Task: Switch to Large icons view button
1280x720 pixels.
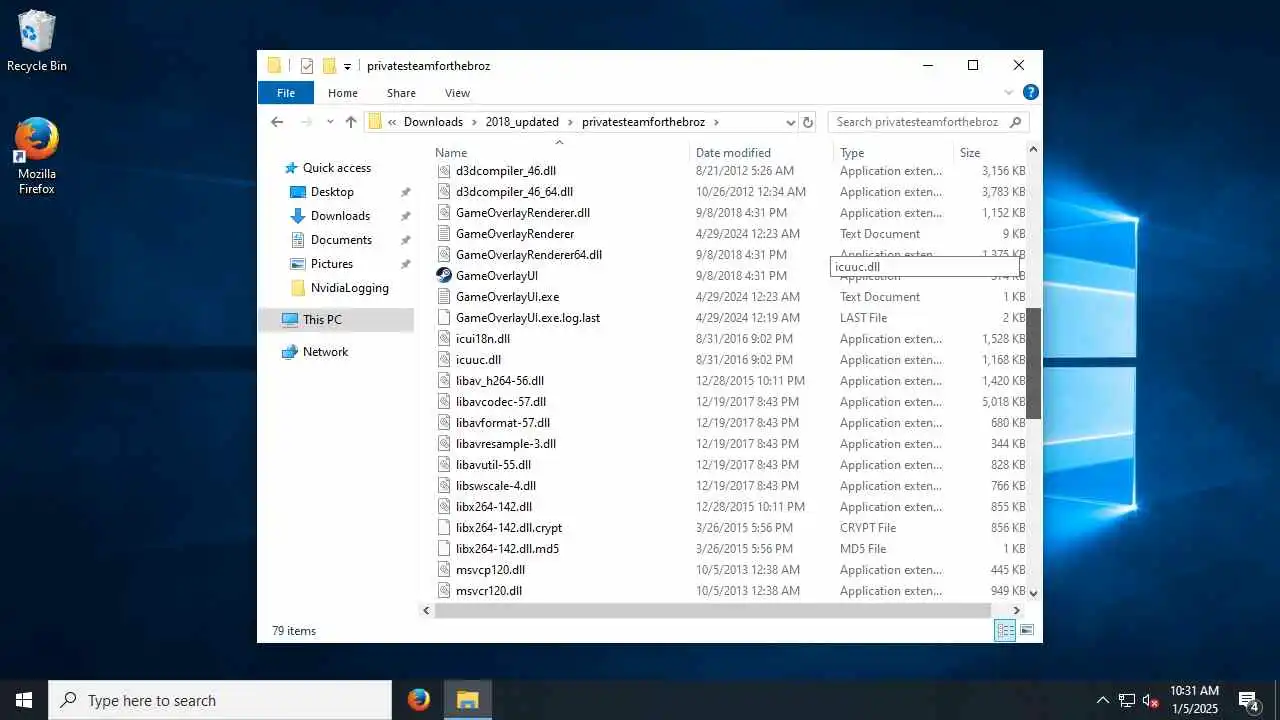Action: click(x=1026, y=630)
